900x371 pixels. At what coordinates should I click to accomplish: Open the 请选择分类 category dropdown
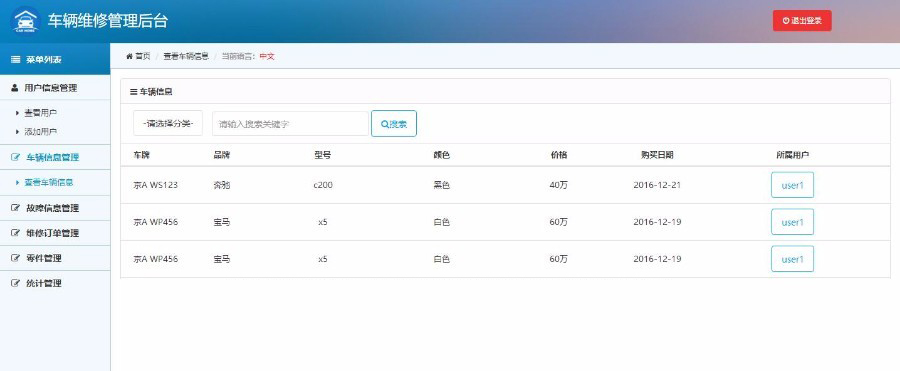tap(168, 123)
